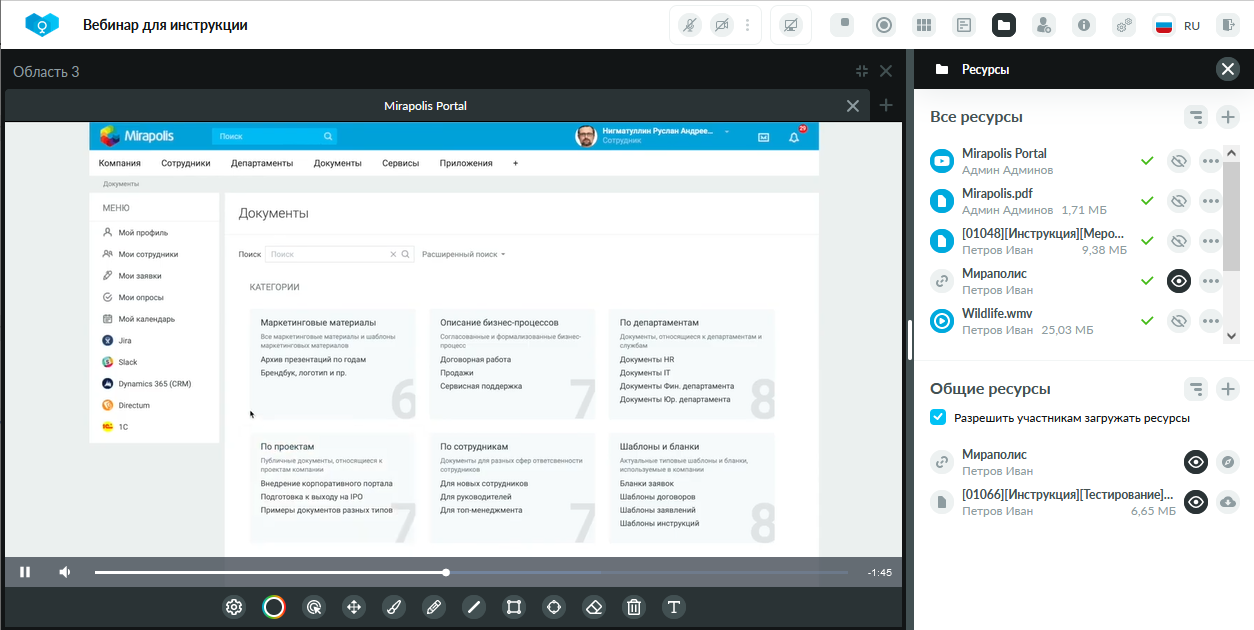Open the three-dot menu for Wildlife.wmv
The image size is (1254, 630).
pyautogui.click(x=1211, y=321)
